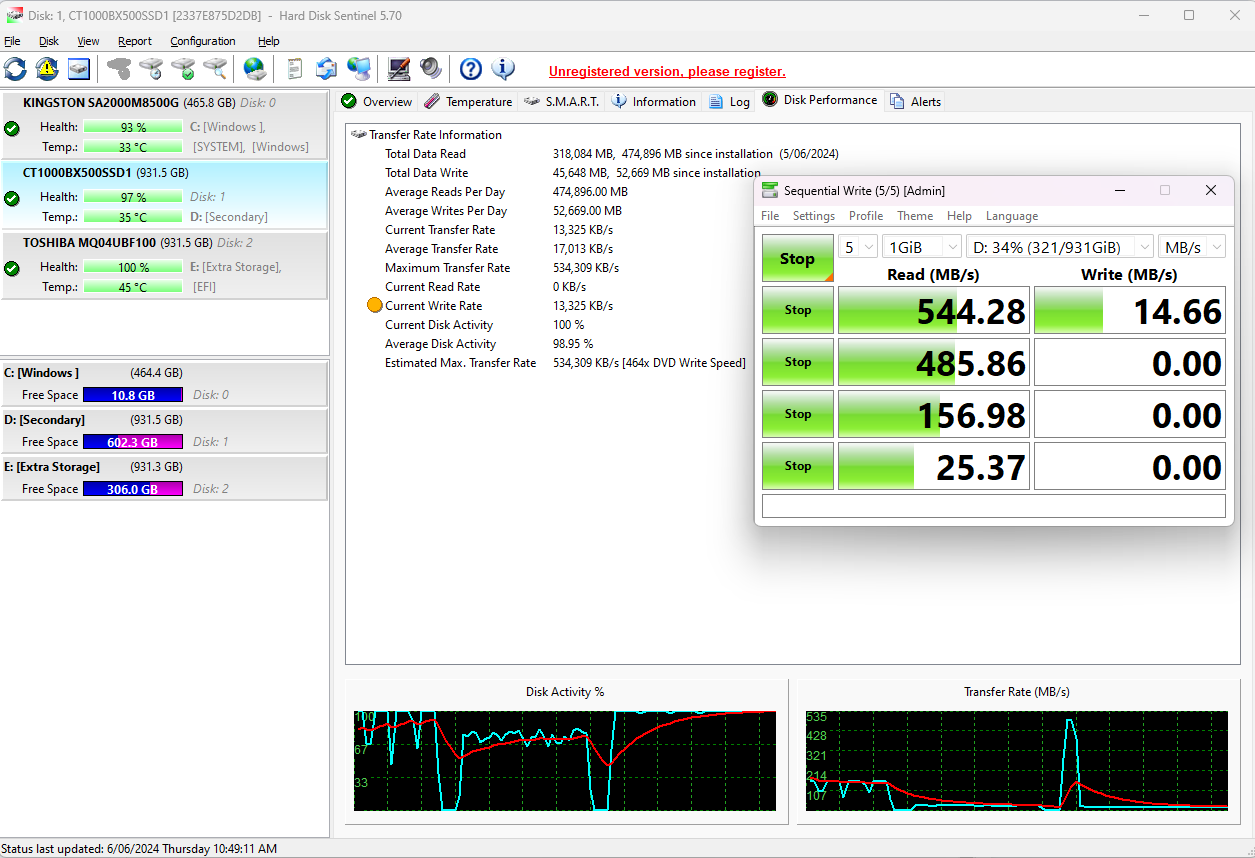Open the Profile menu in Sequential Write window

tap(866, 216)
